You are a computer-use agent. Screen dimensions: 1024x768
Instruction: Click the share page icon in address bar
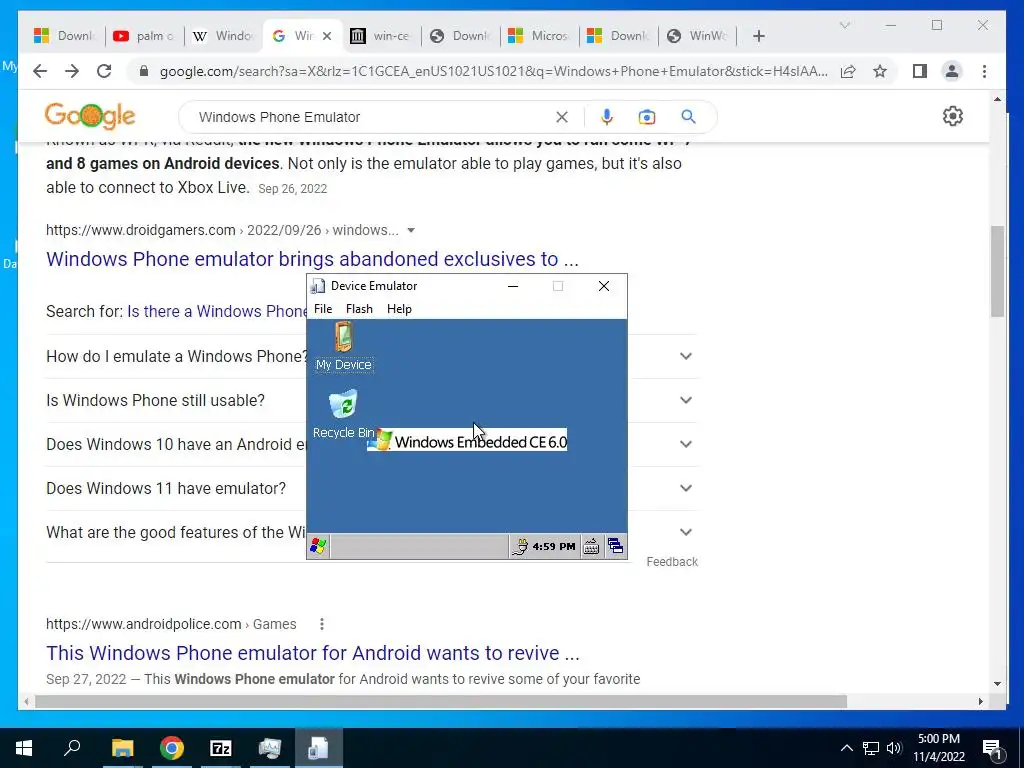(x=848, y=71)
